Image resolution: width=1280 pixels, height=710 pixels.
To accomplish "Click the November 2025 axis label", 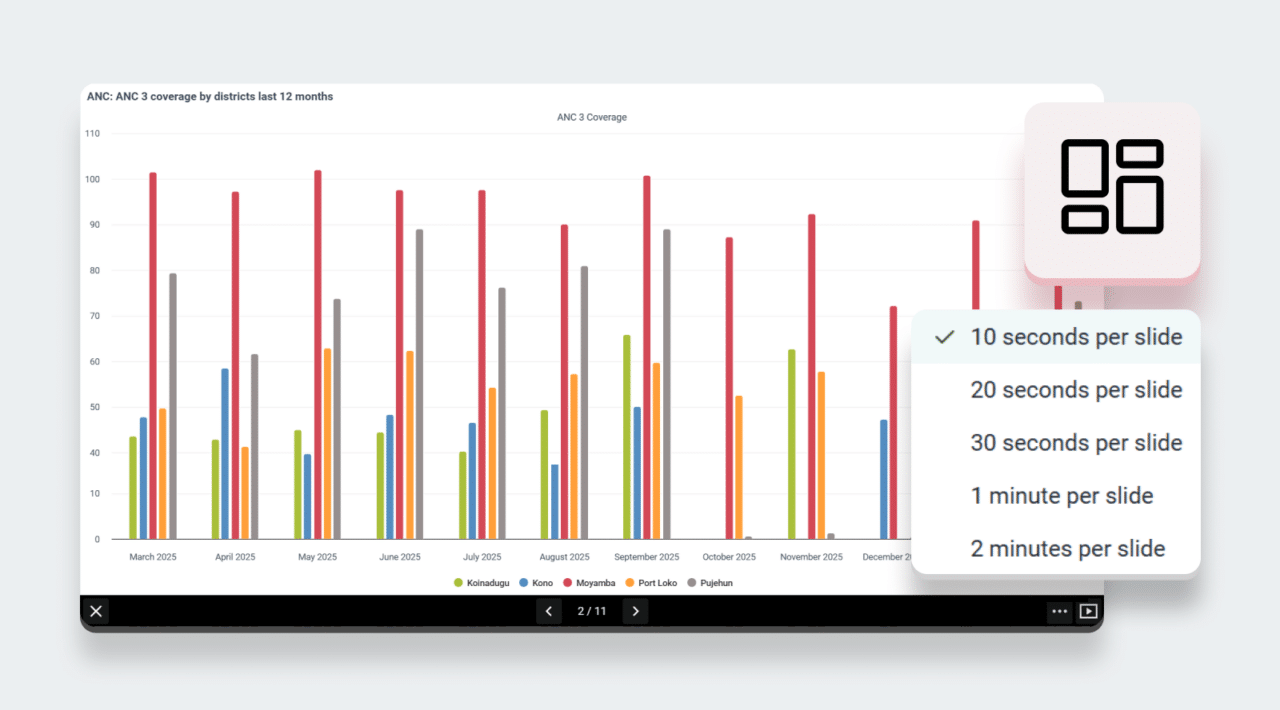I will coord(811,557).
